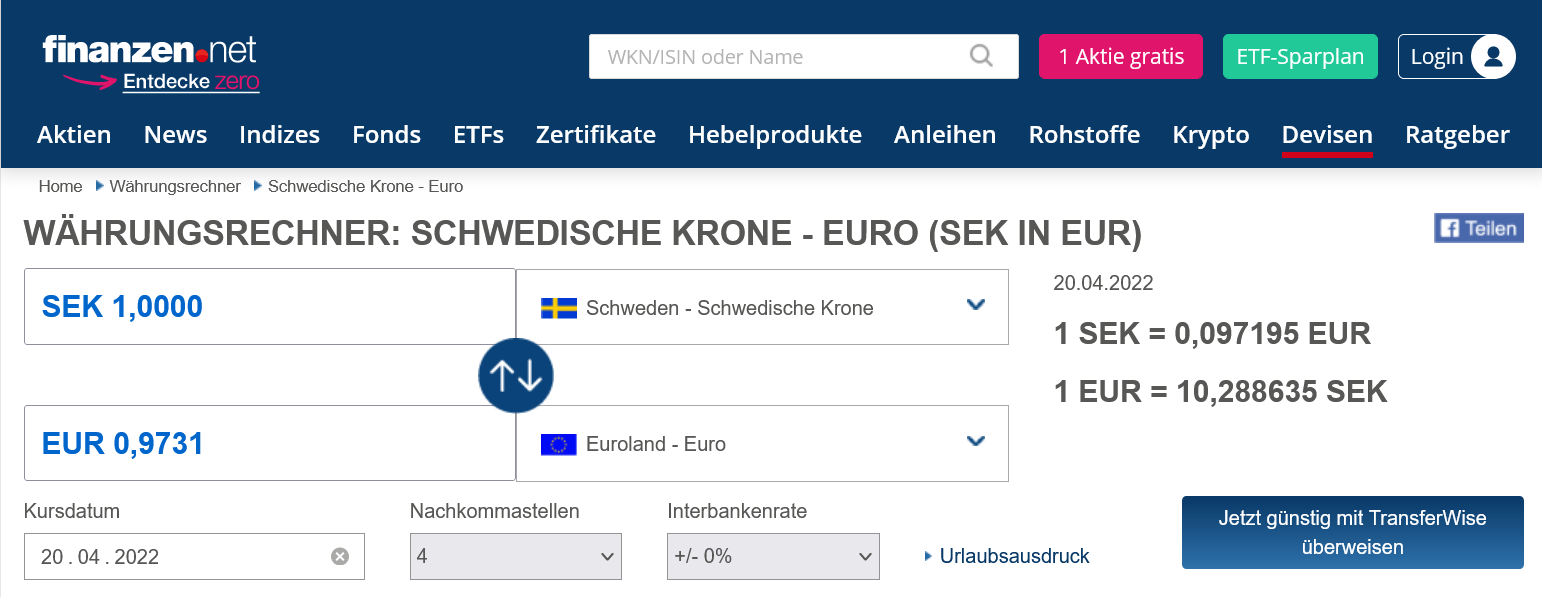Expand the Euroland - Euro currency dropdown
Viewport: 1542px width, 597px height.
[x=976, y=442]
